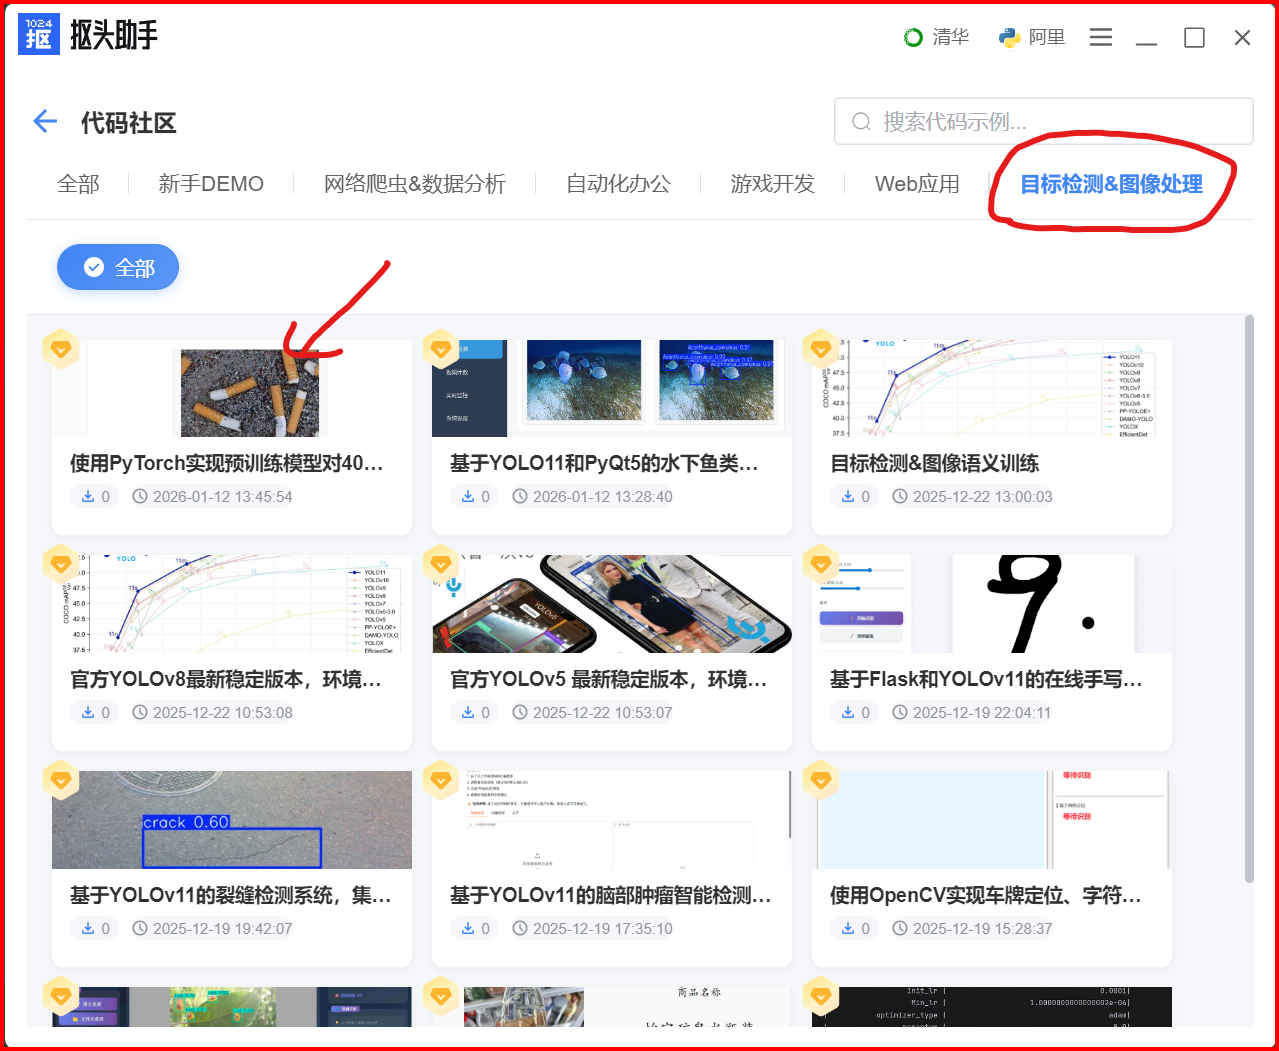Open the cigarette butts PyTorch thumbnail

click(x=232, y=388)
